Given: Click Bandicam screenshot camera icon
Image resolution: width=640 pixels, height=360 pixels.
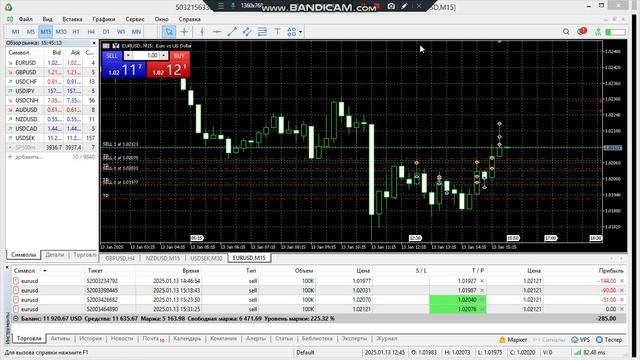Looking at the screenshot, I should (x=391, y=6).
